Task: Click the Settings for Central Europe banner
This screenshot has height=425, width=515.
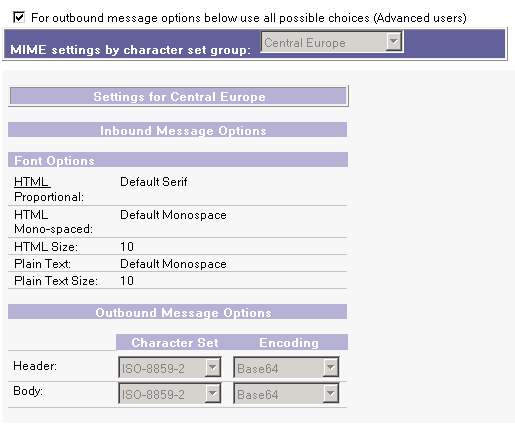Action: pyautogui.click(x=179, y=96)
